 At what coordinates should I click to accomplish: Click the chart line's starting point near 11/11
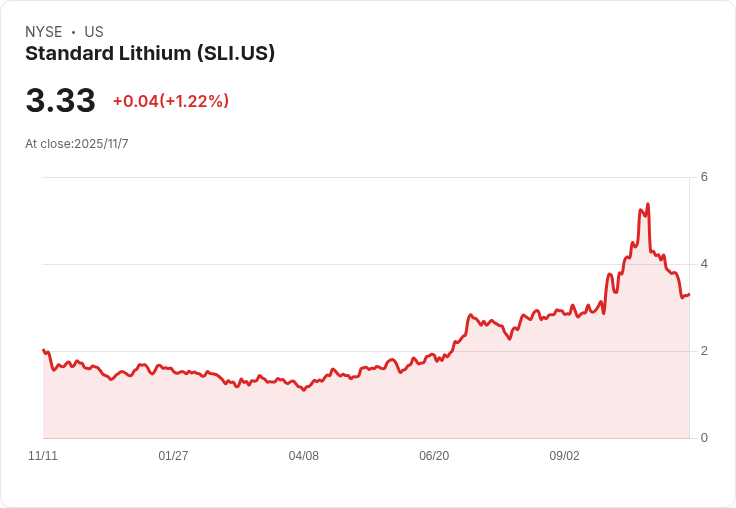pyautogui.click(x=44, y=350)
